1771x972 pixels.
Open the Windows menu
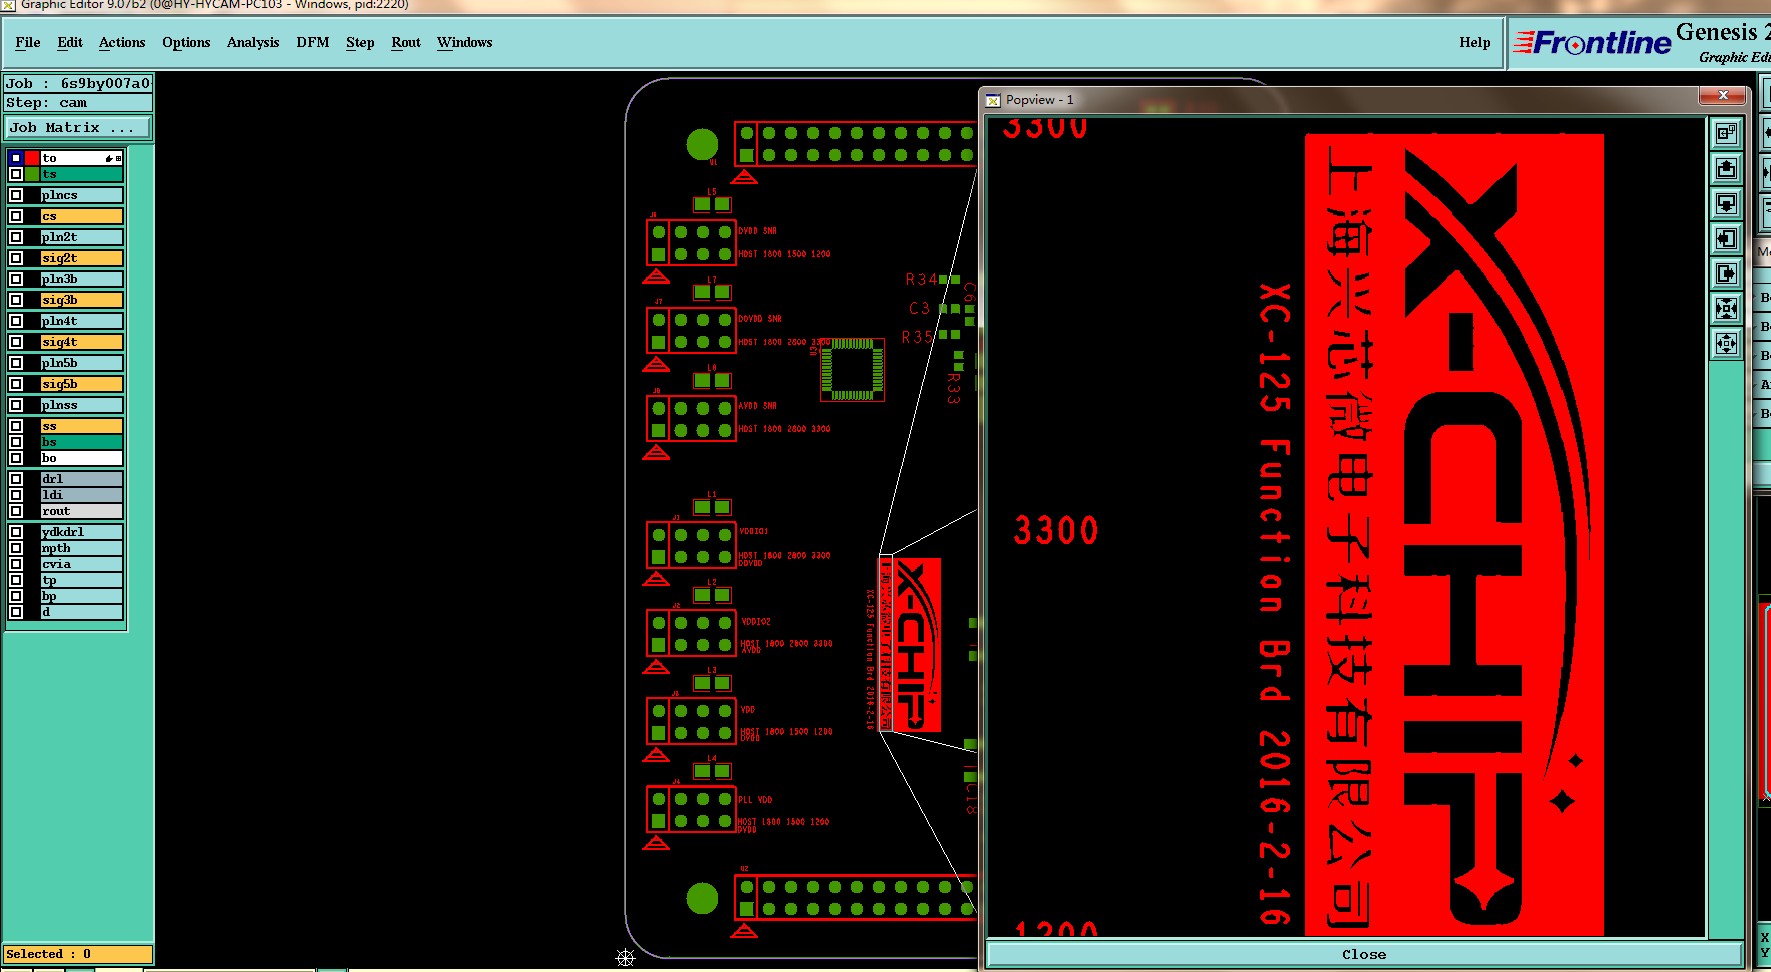pos(465,42)
